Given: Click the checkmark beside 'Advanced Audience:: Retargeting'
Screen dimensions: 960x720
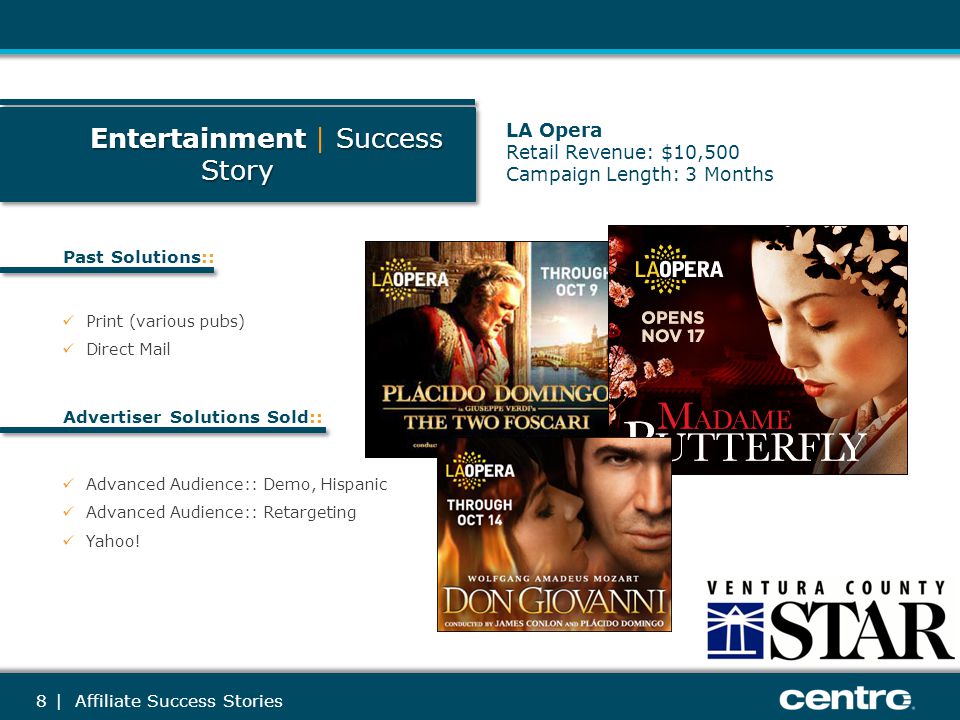Looking at the screenshot, I should (x=69, y=511).
